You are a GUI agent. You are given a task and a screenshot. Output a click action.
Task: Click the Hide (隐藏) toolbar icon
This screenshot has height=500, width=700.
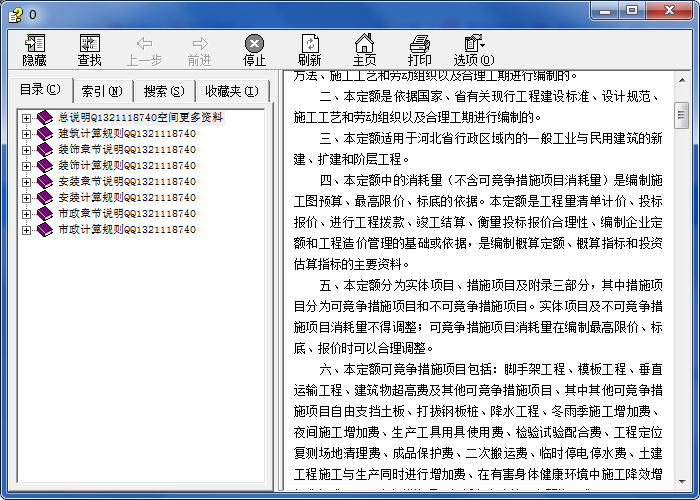[x=34, y=44]
